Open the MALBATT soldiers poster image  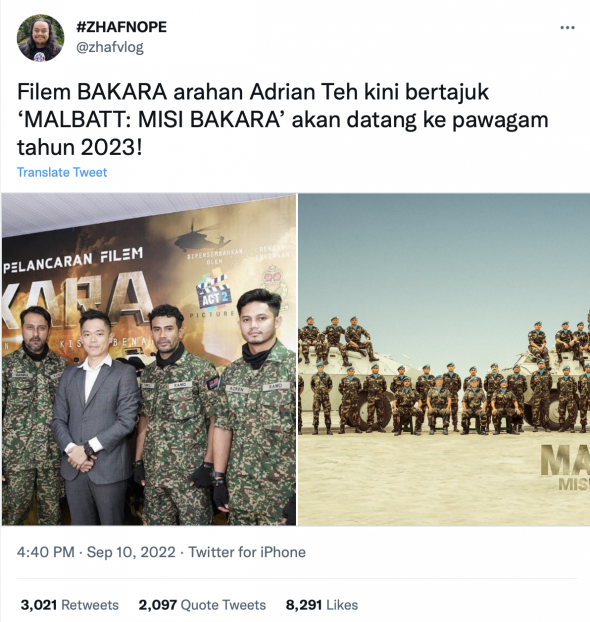[444, 359]
